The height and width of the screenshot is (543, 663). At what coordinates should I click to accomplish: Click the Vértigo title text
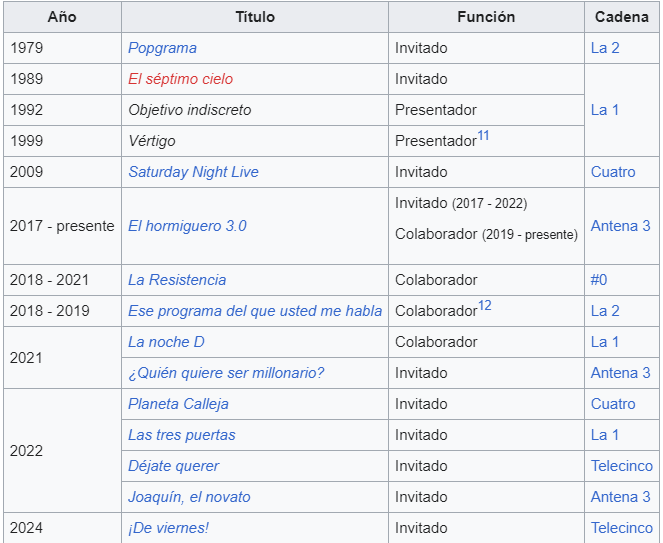pos(151,141)
